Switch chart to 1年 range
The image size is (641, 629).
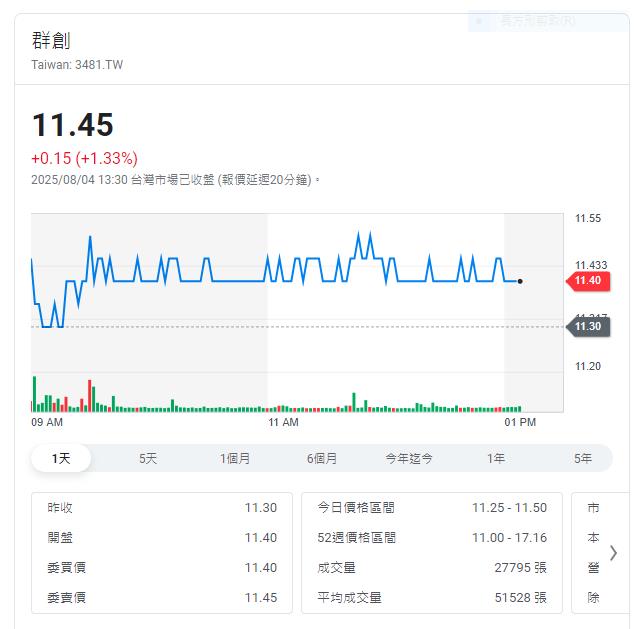click(x=496, y=458)
